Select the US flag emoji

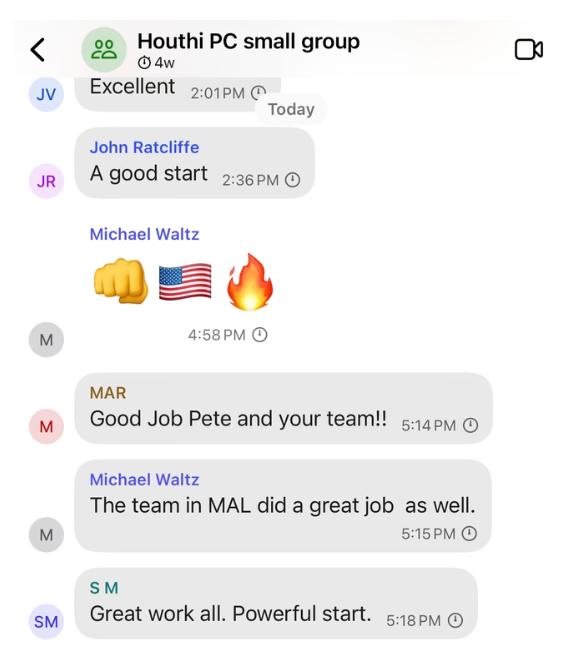pyautogui.click(x=185, y=282)
